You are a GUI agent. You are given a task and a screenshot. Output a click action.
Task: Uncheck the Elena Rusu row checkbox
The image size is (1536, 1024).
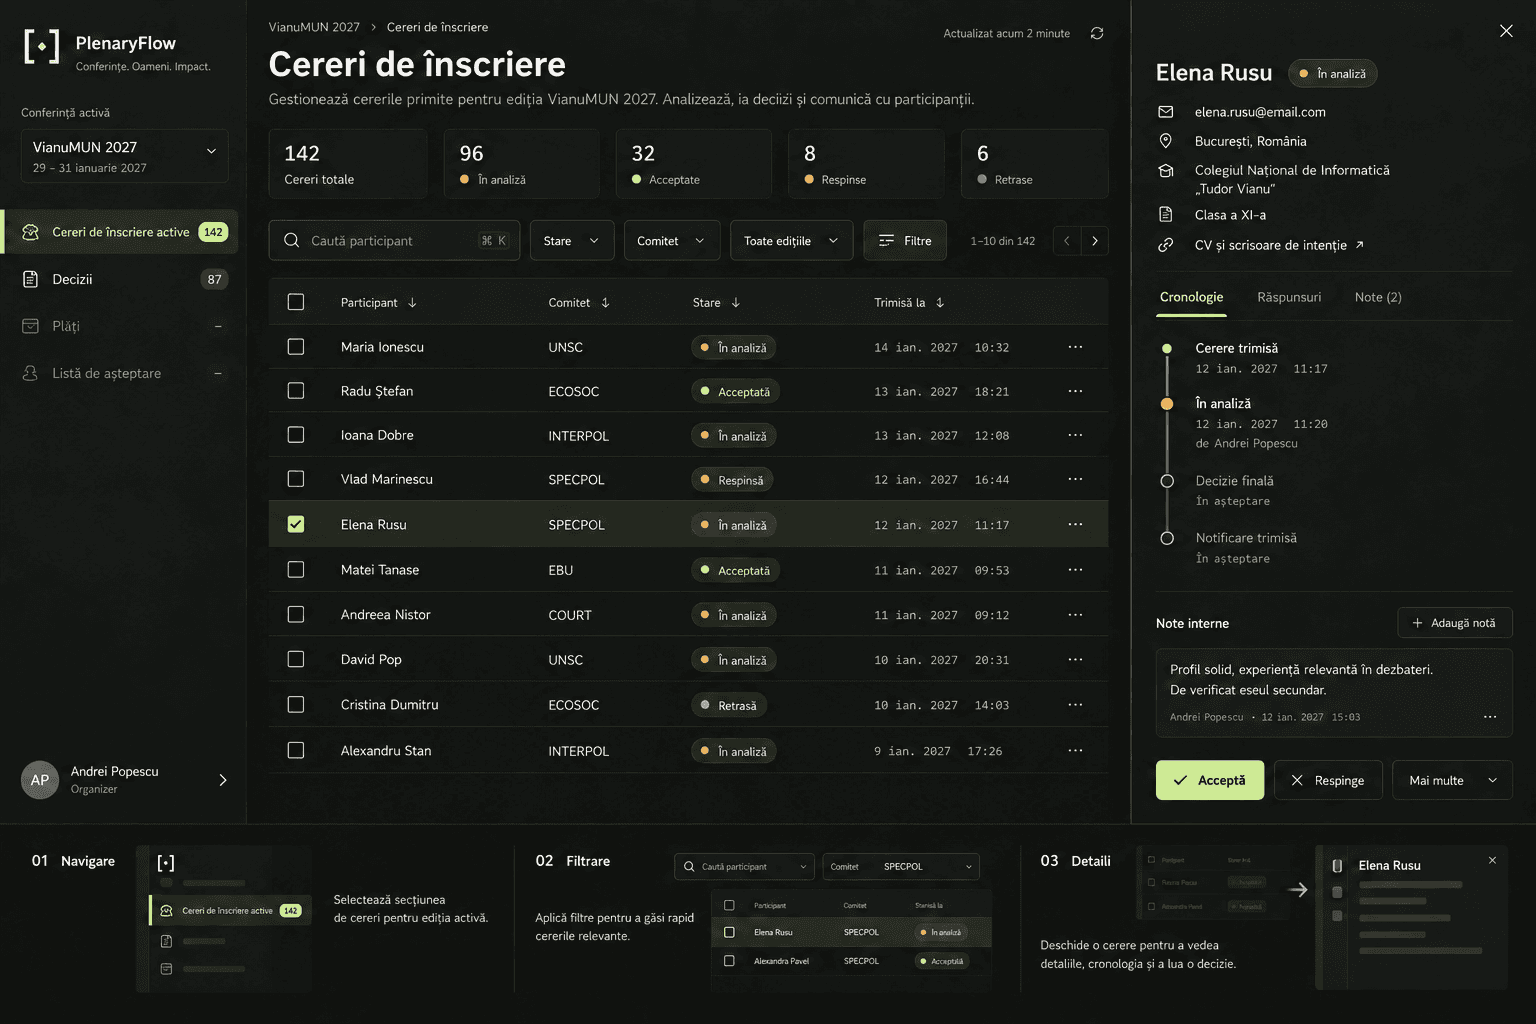[296, 524]
